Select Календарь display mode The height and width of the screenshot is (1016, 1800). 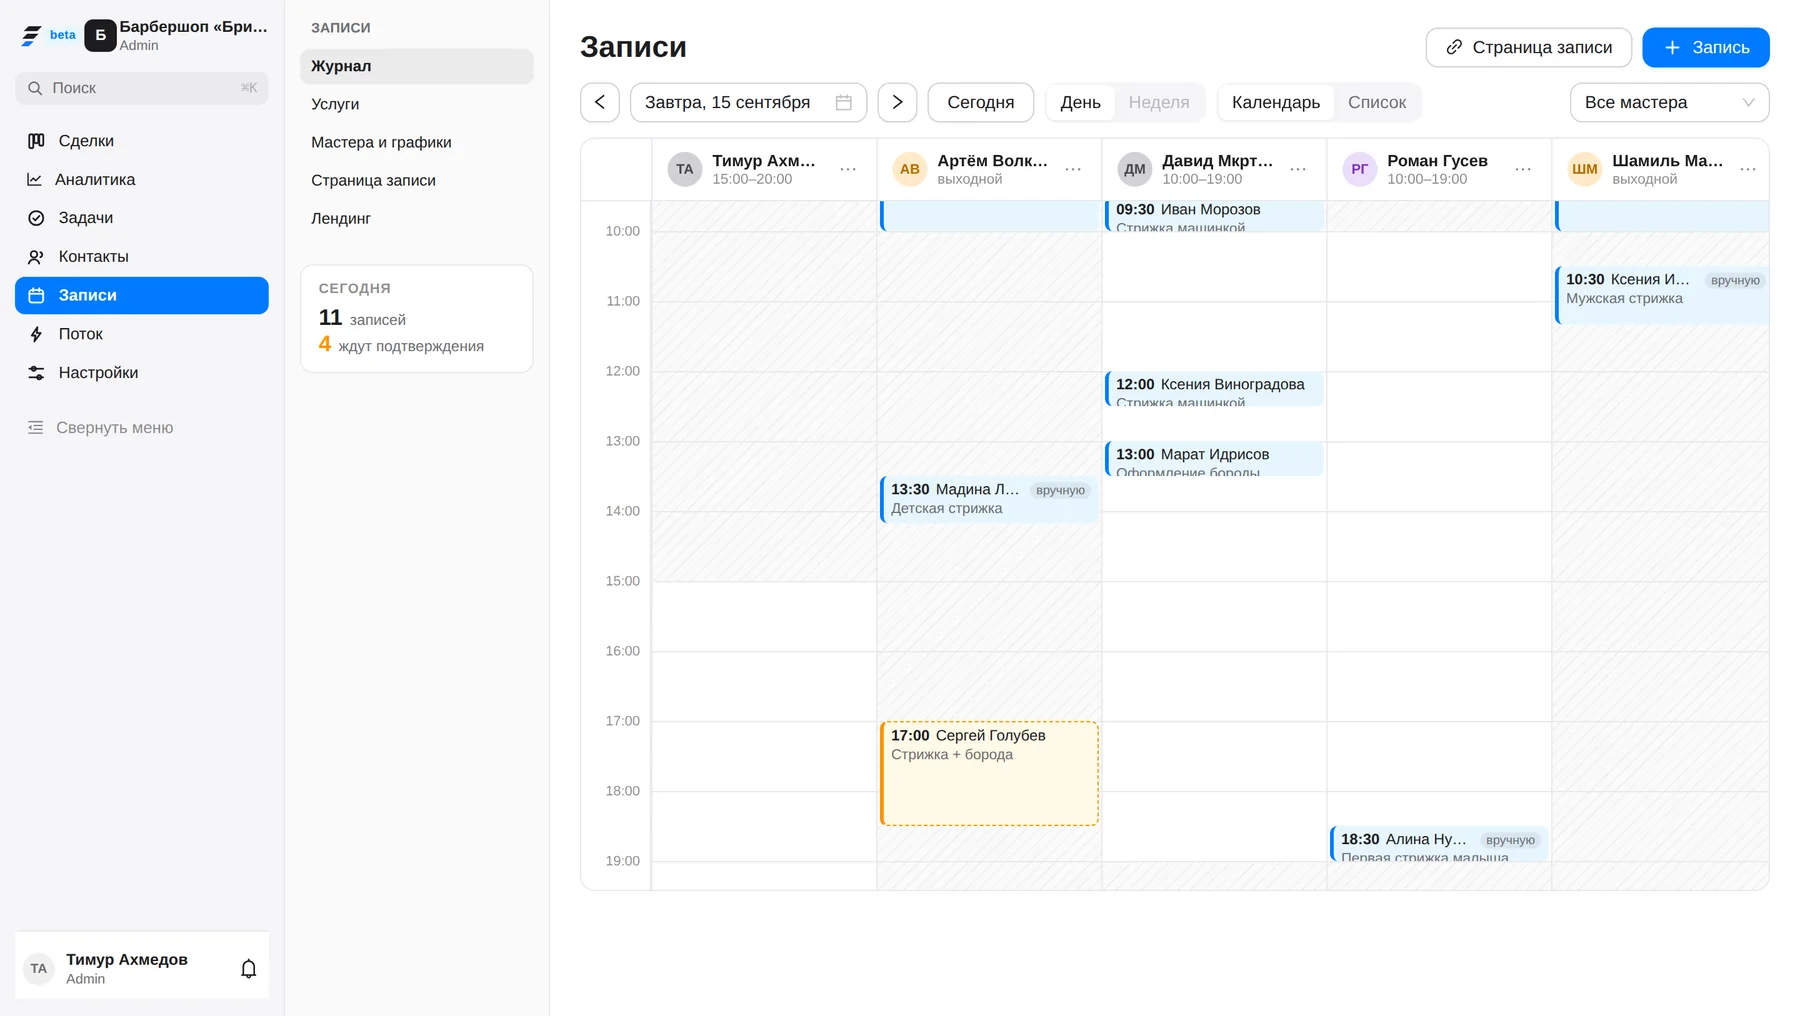click(x=1276, y=102)
